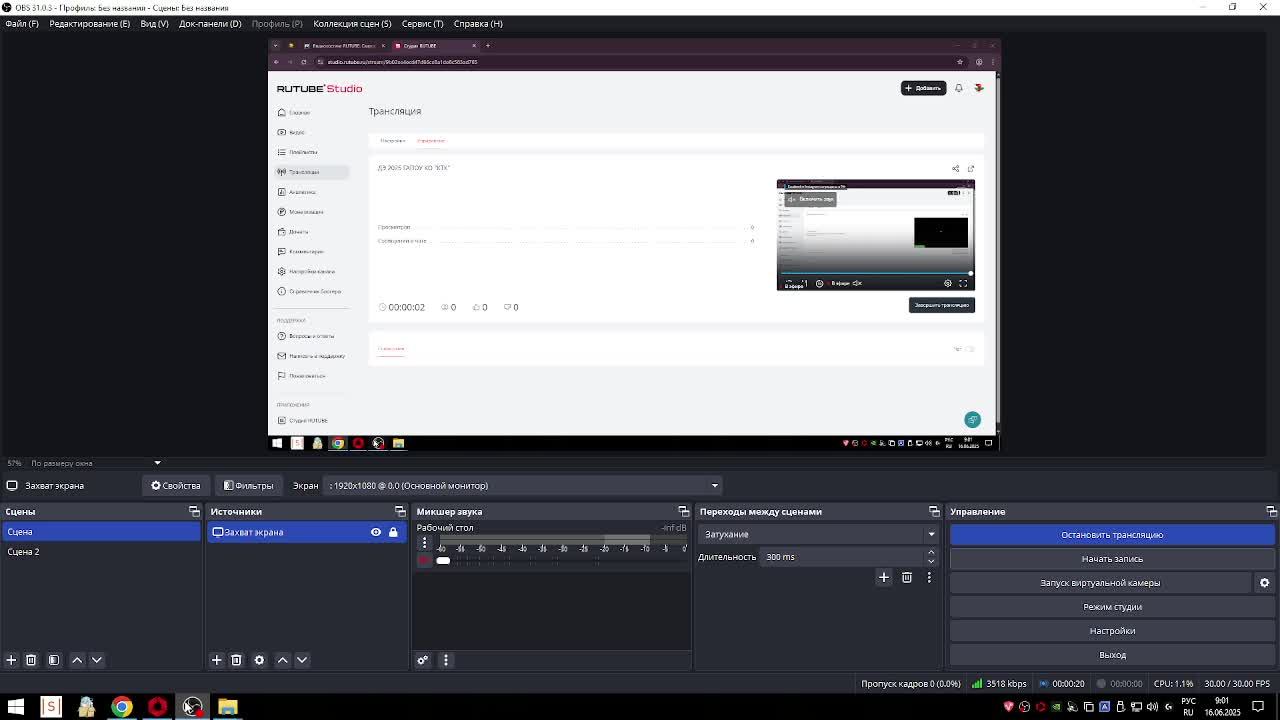Open the volume icon in system tray
Image resolution: width=1280 pixels, height=720 pixels.
(1152, 707)
